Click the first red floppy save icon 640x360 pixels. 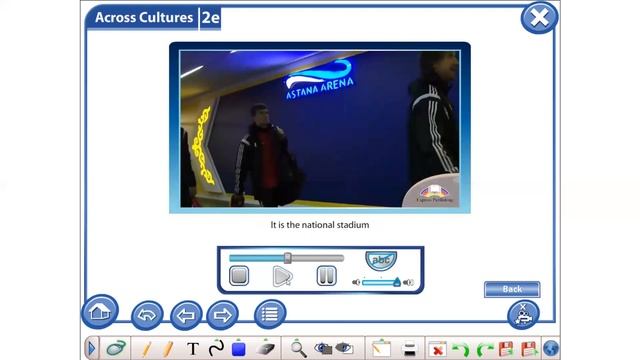pos(506,349)
